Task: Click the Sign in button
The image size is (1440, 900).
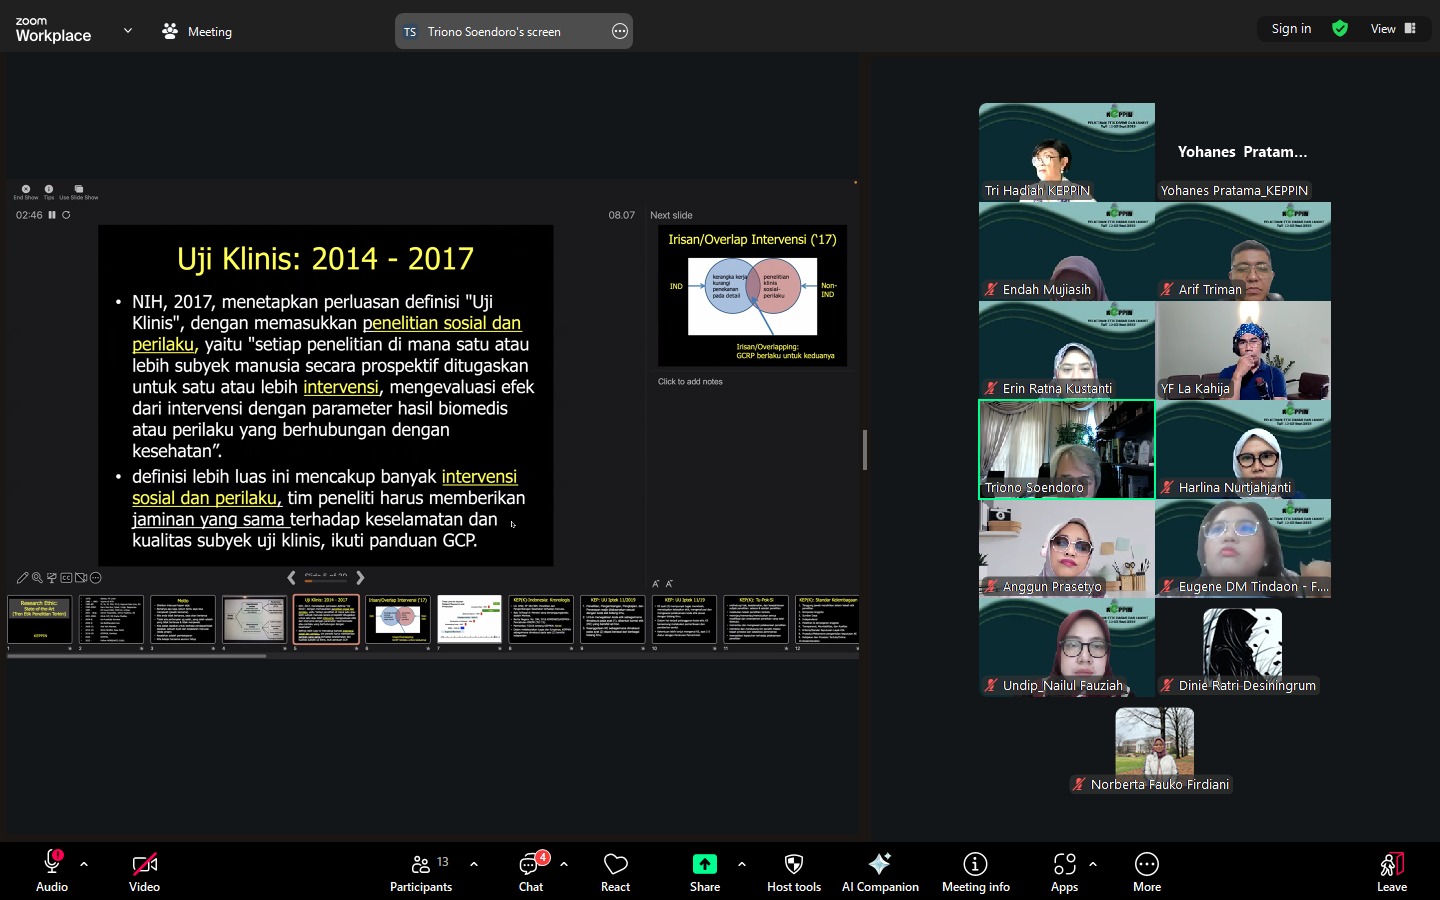Action: pos(1291,29)
